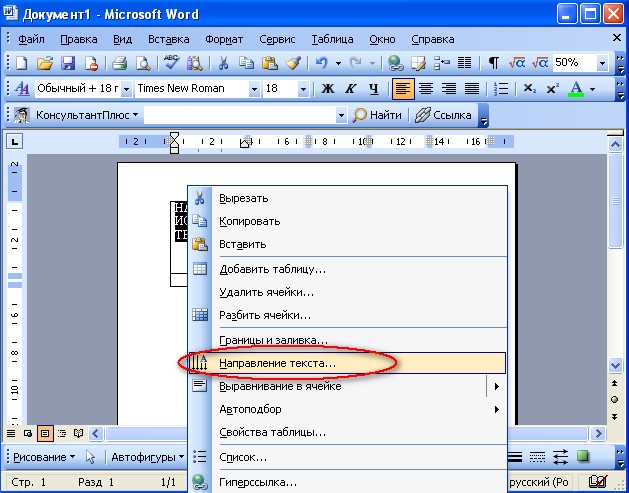Click the Ссылка button

coord(443,116)
